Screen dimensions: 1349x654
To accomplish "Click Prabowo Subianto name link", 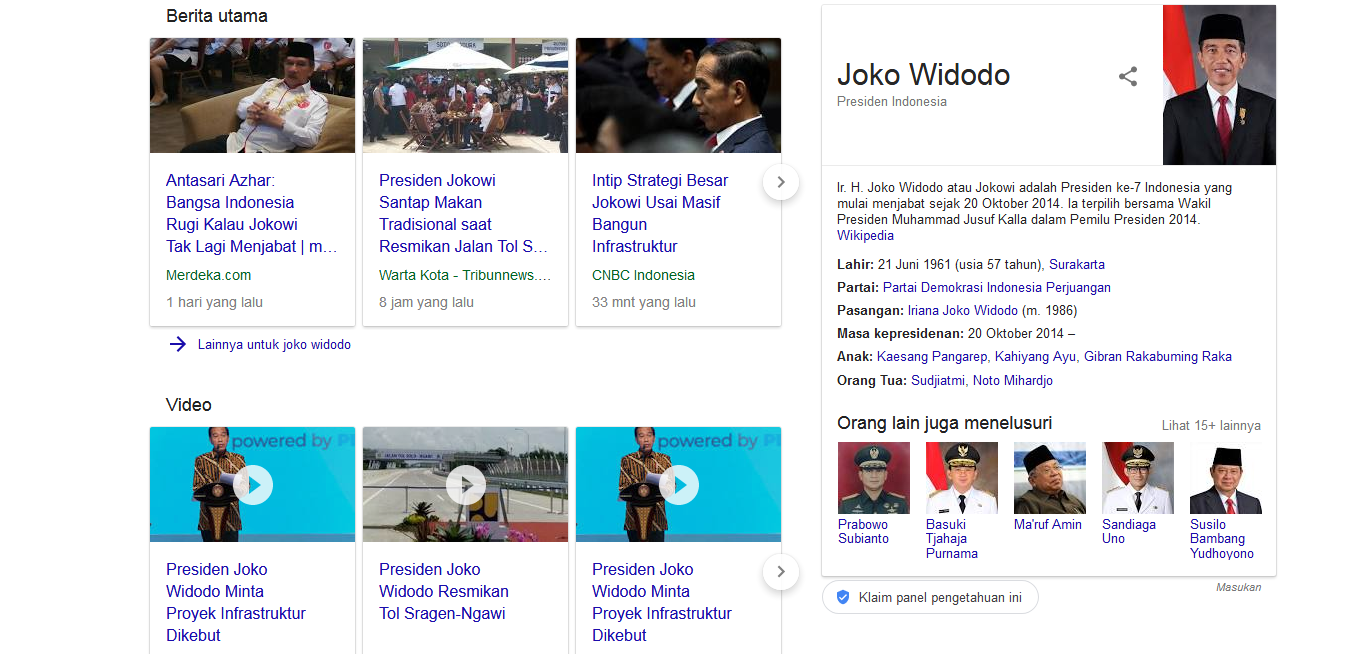I will (x=863, y=531).
